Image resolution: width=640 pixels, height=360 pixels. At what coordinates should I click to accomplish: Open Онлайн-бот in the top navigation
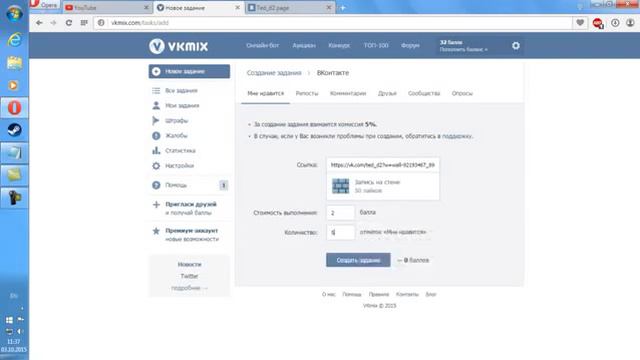(x=262, y=45)
